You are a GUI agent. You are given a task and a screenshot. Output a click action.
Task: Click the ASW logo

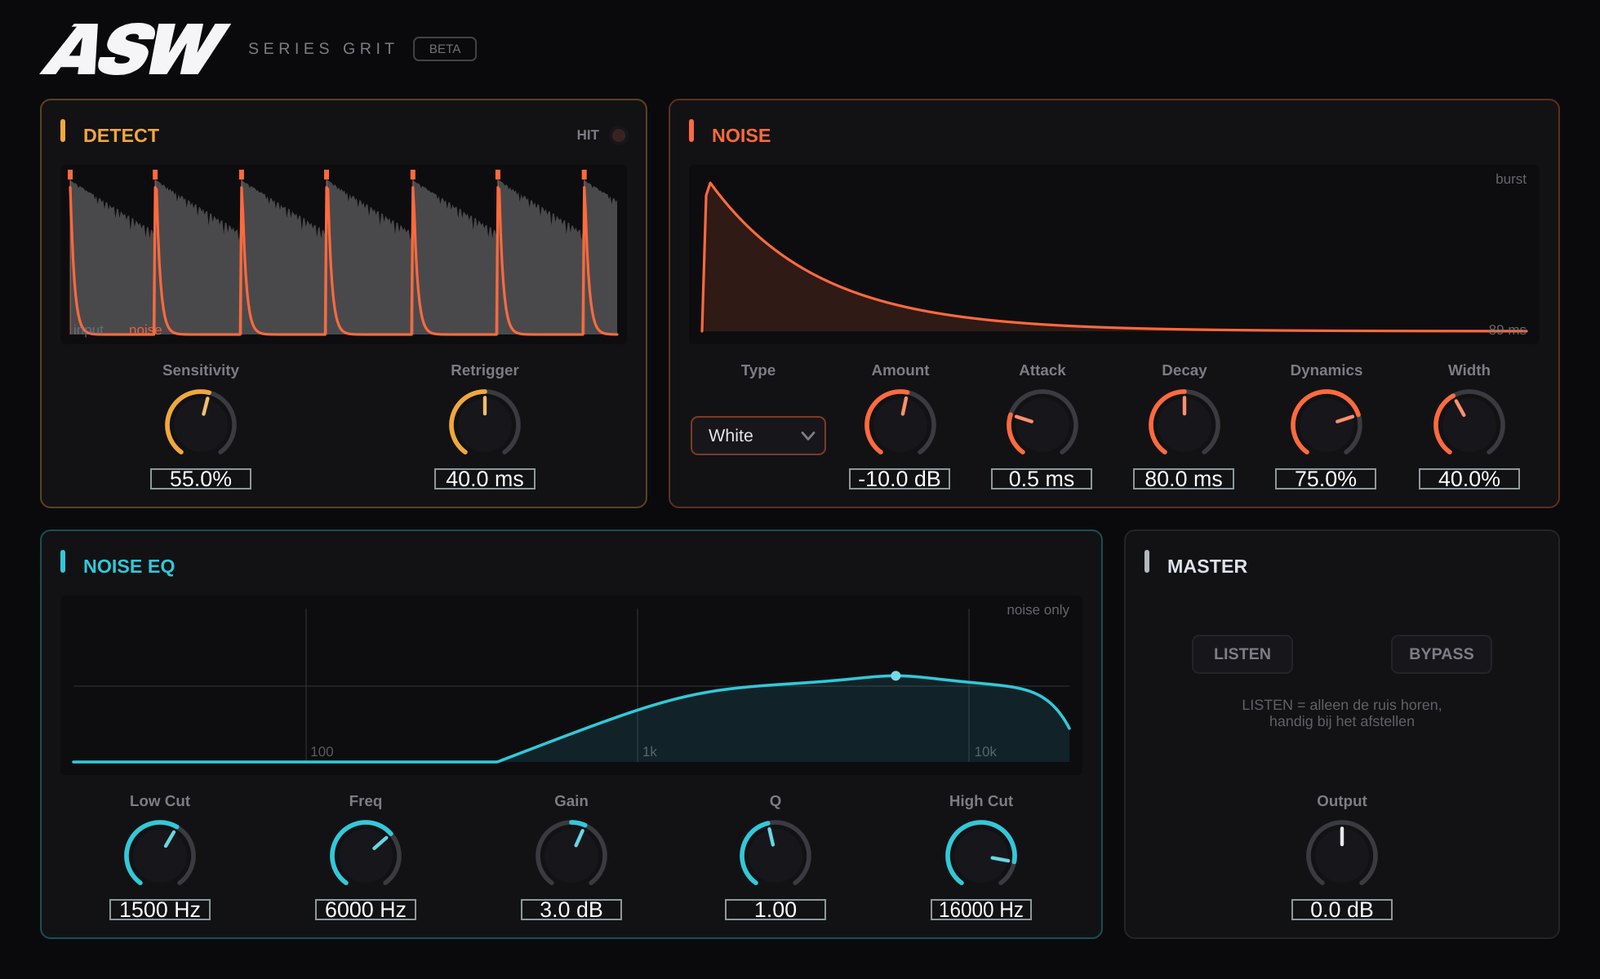coord(135,49)
